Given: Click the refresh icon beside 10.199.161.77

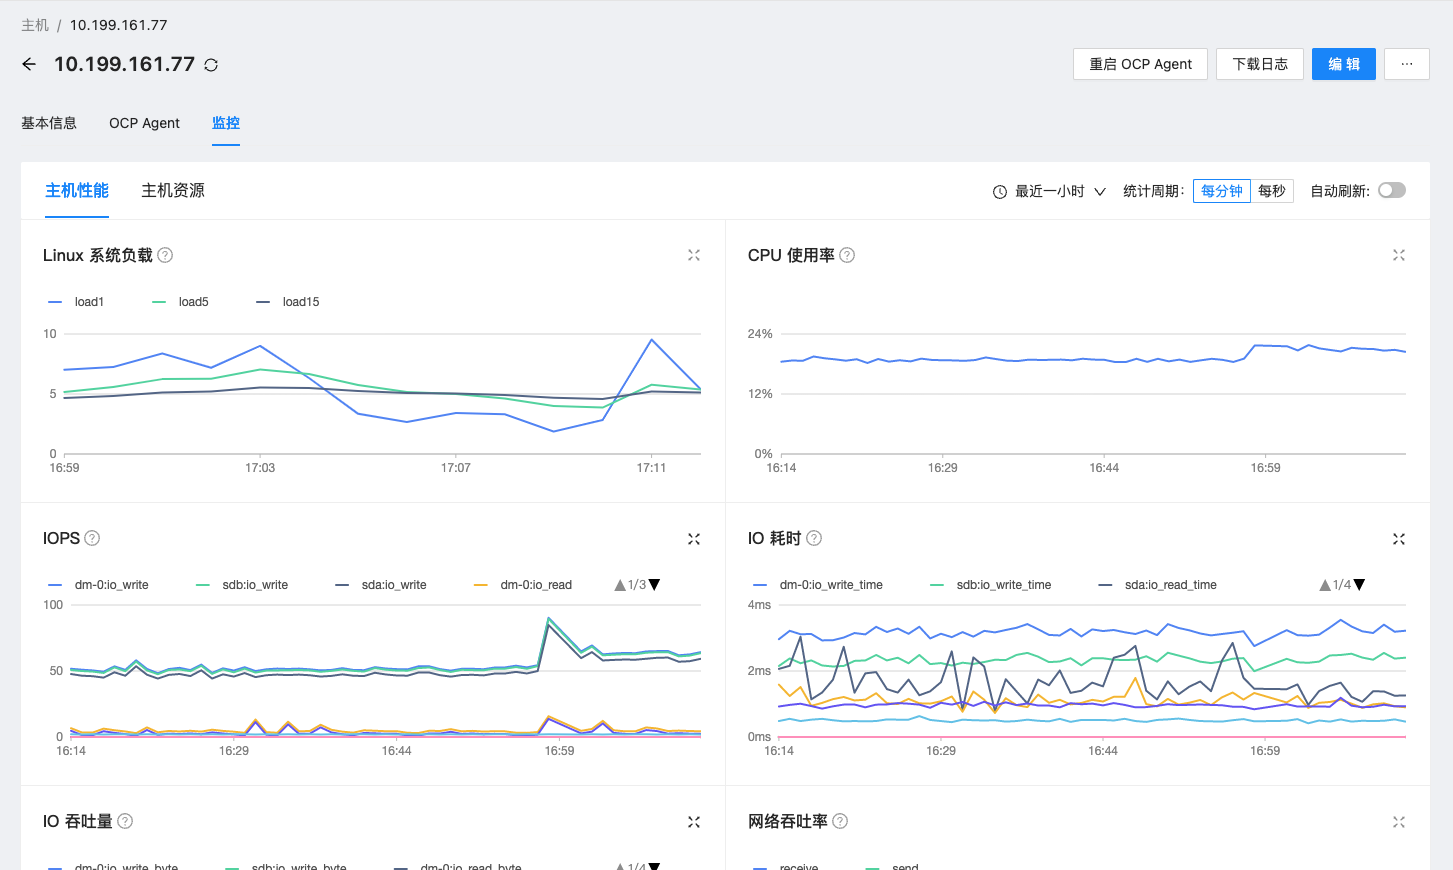Looking at the screenshot, I should [211, 65].
